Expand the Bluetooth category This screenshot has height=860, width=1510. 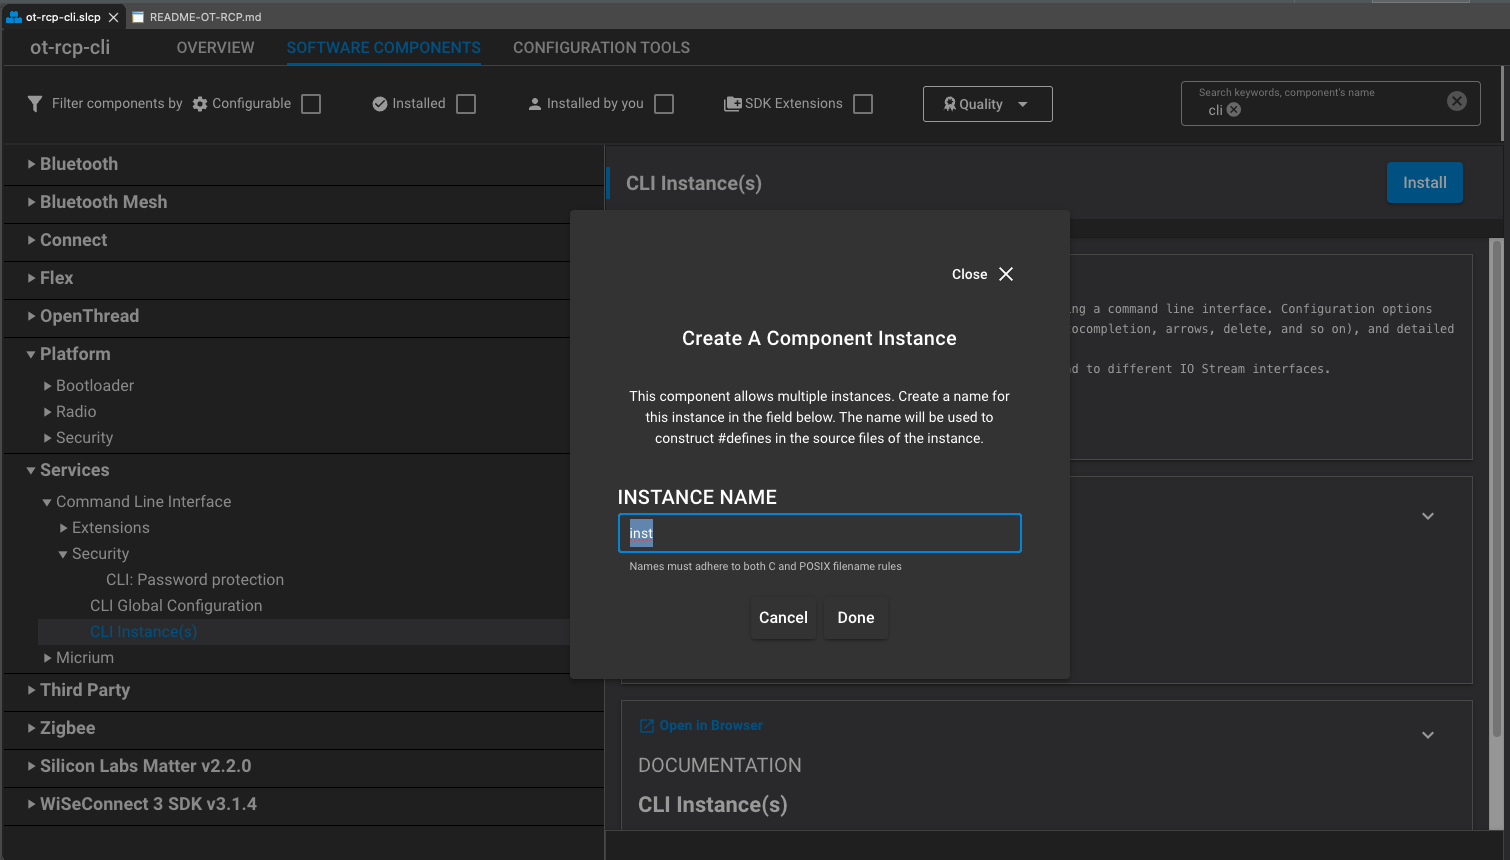[32, 164]
